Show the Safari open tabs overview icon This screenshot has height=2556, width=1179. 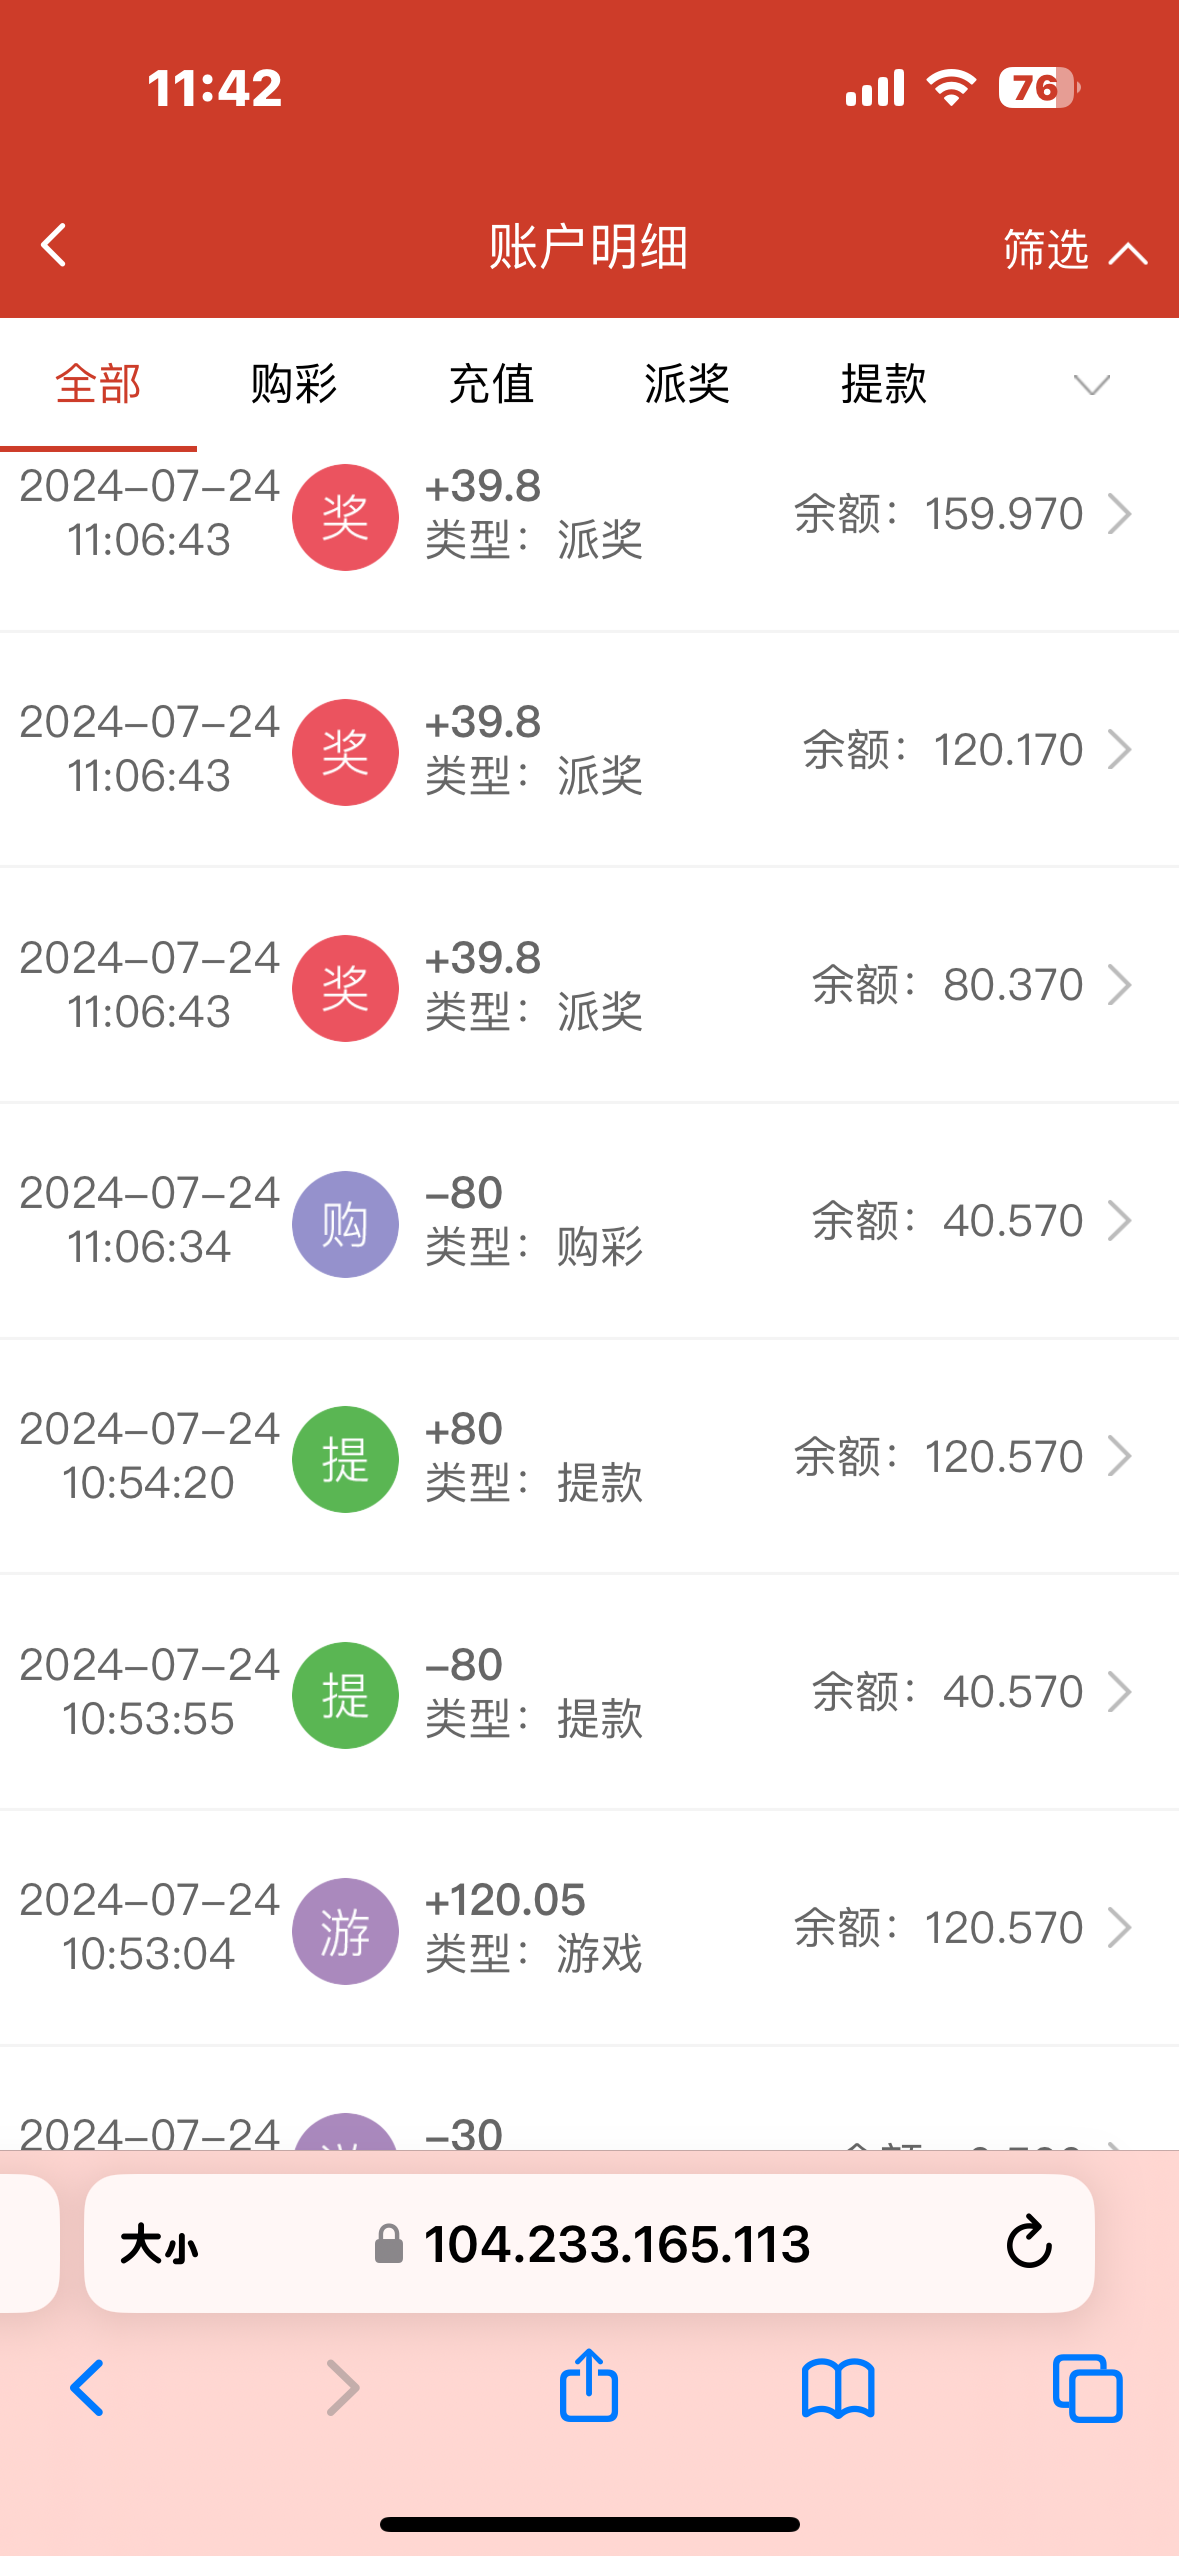pyautogui.click(x=1087, y=2388)
